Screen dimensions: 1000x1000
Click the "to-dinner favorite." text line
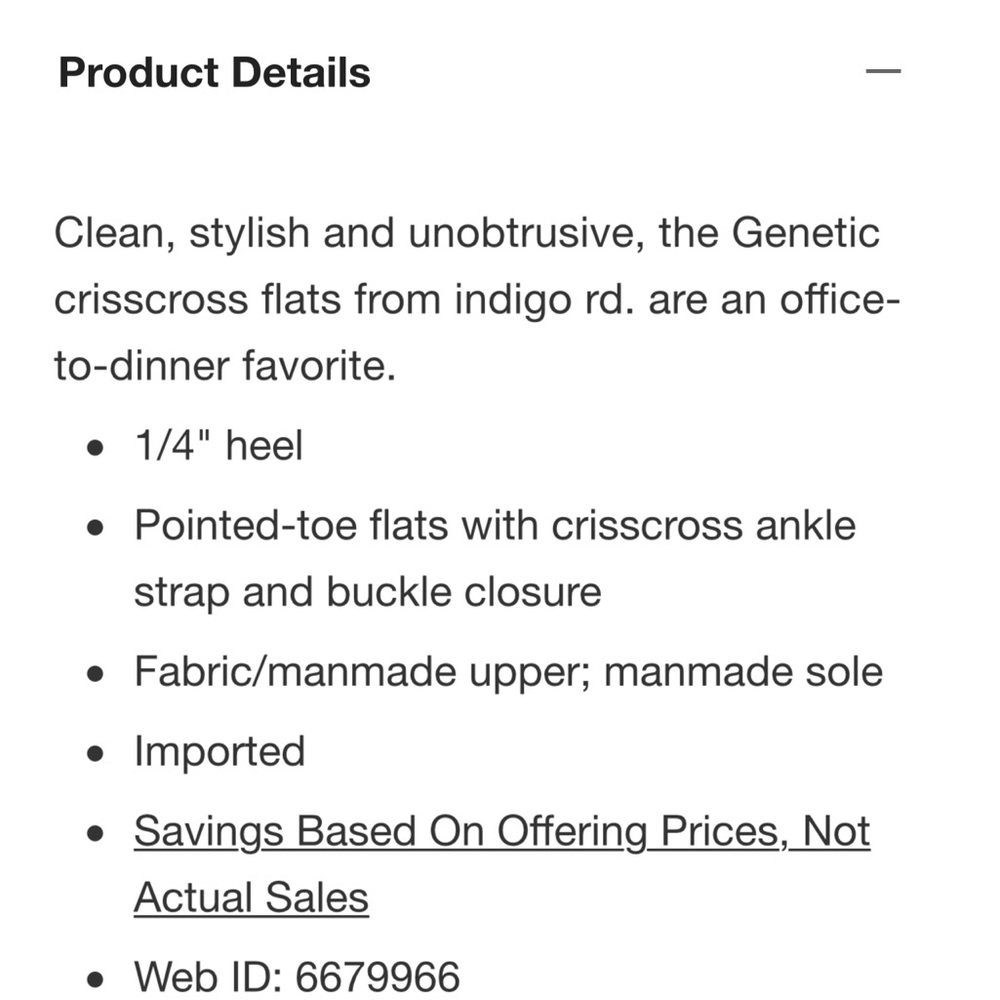click(x=225, y=367)
